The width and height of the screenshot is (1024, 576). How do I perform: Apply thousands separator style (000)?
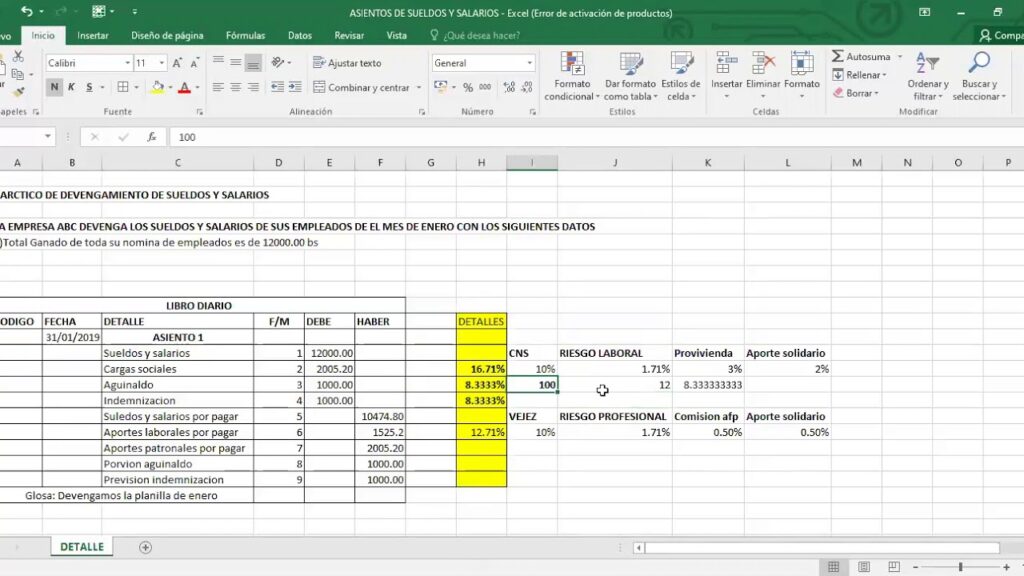point(485,87)
